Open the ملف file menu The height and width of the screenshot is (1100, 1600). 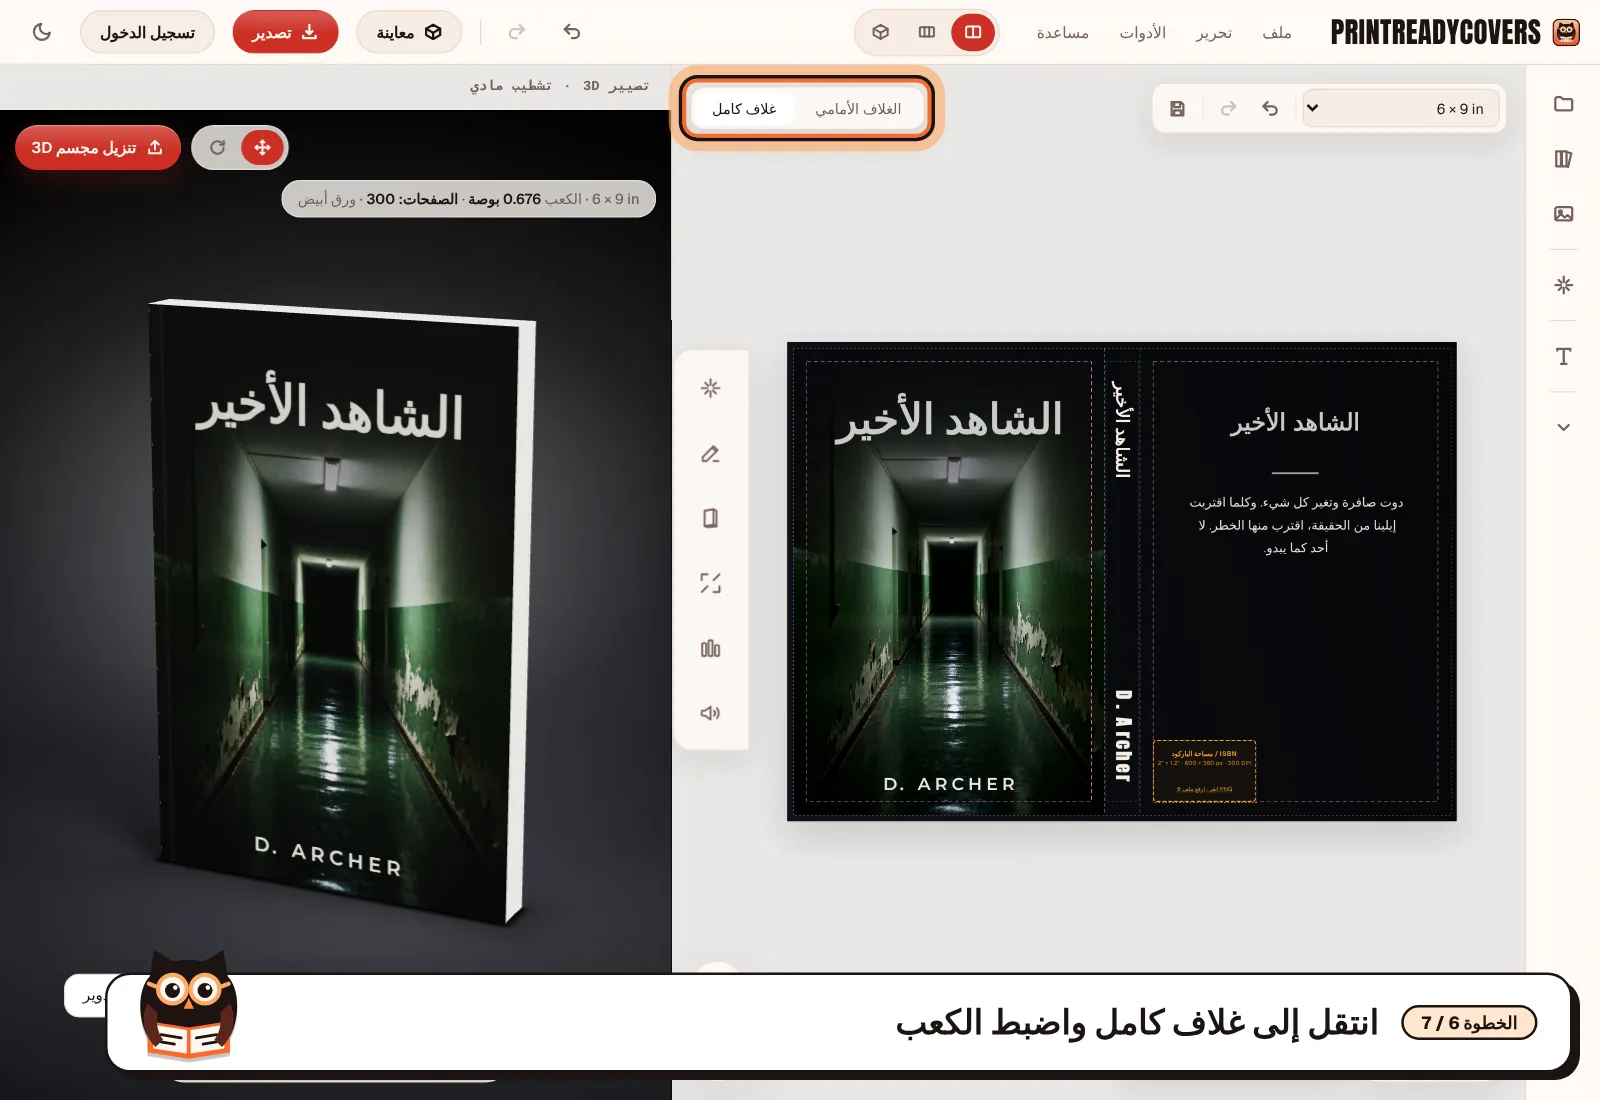pos(1277,33)
